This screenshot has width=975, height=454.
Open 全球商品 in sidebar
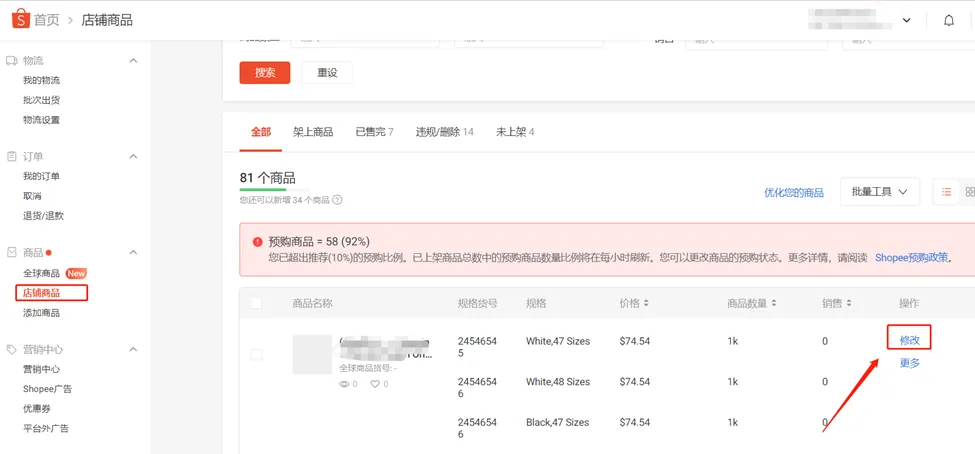(42, 273)
